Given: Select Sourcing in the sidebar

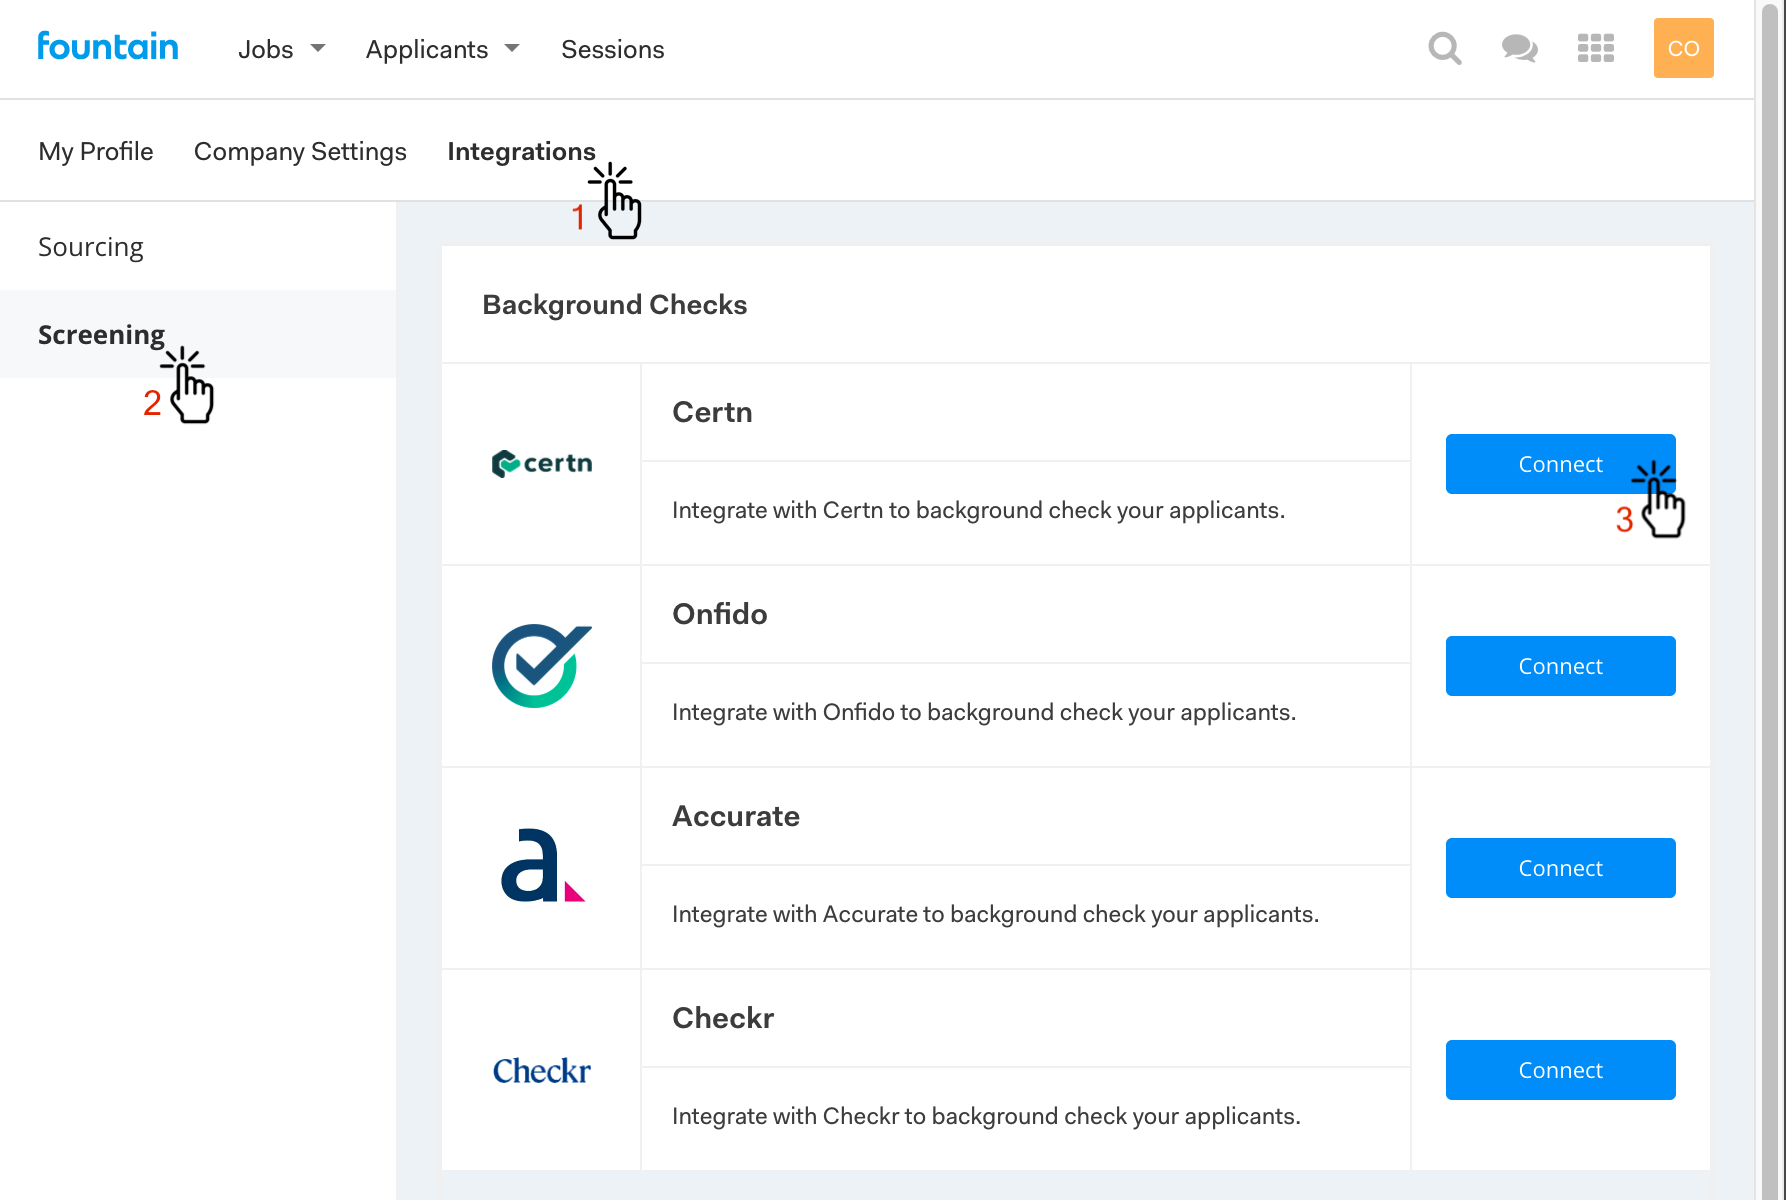Looking at the screenshot, I should (x=91, y=247).
